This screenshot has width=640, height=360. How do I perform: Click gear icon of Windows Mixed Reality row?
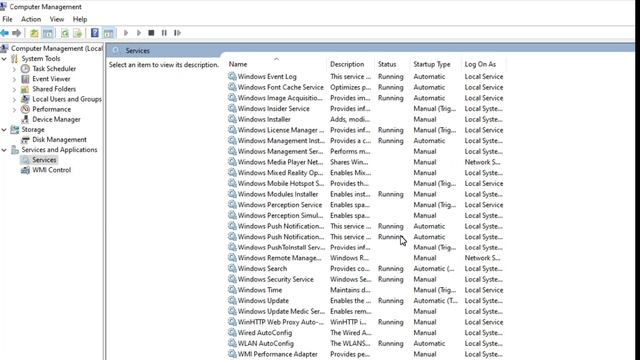pos(232,173)
